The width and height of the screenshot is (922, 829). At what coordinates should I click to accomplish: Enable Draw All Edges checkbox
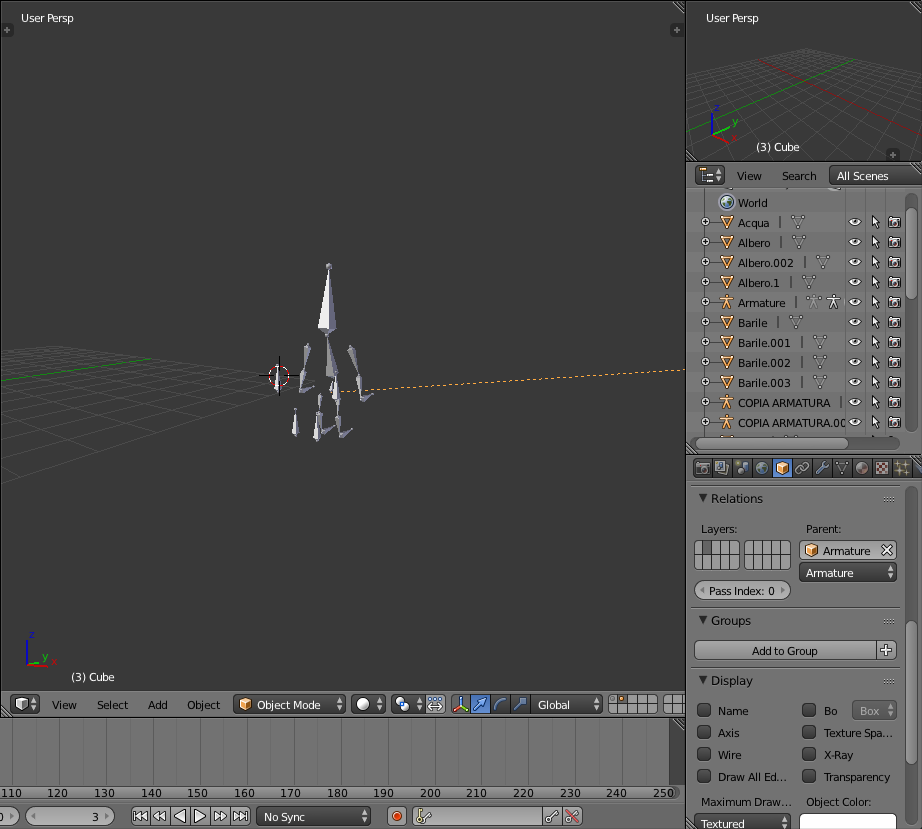tap(704, 777)
